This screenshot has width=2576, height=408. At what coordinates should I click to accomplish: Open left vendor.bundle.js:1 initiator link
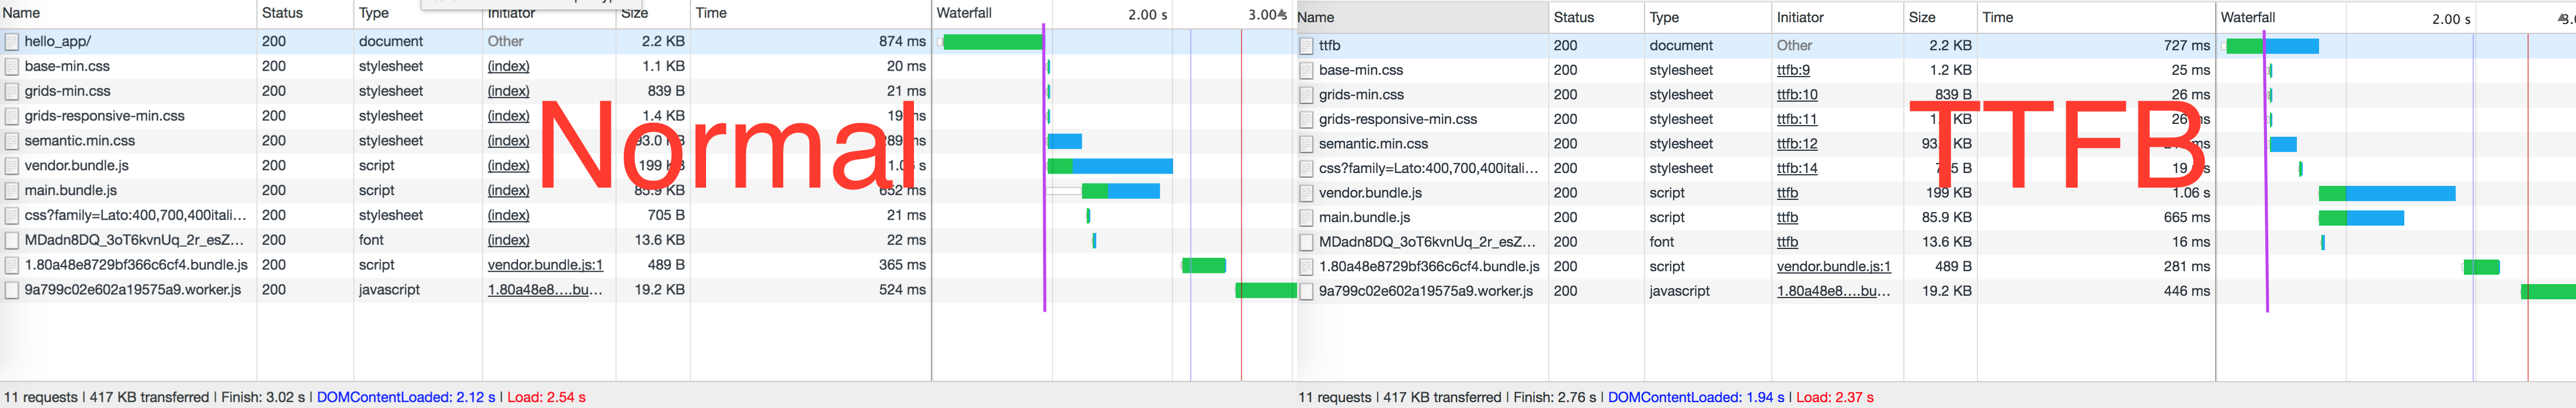(545, 265)
